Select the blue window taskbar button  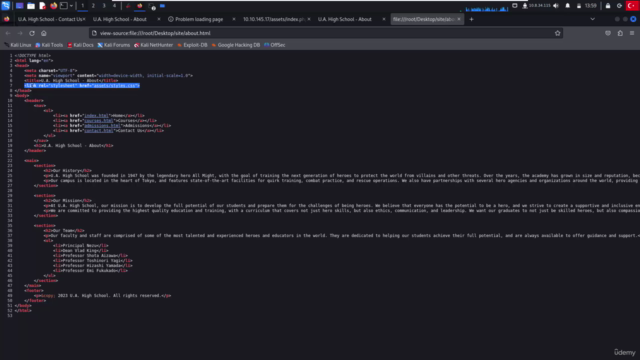162,6
